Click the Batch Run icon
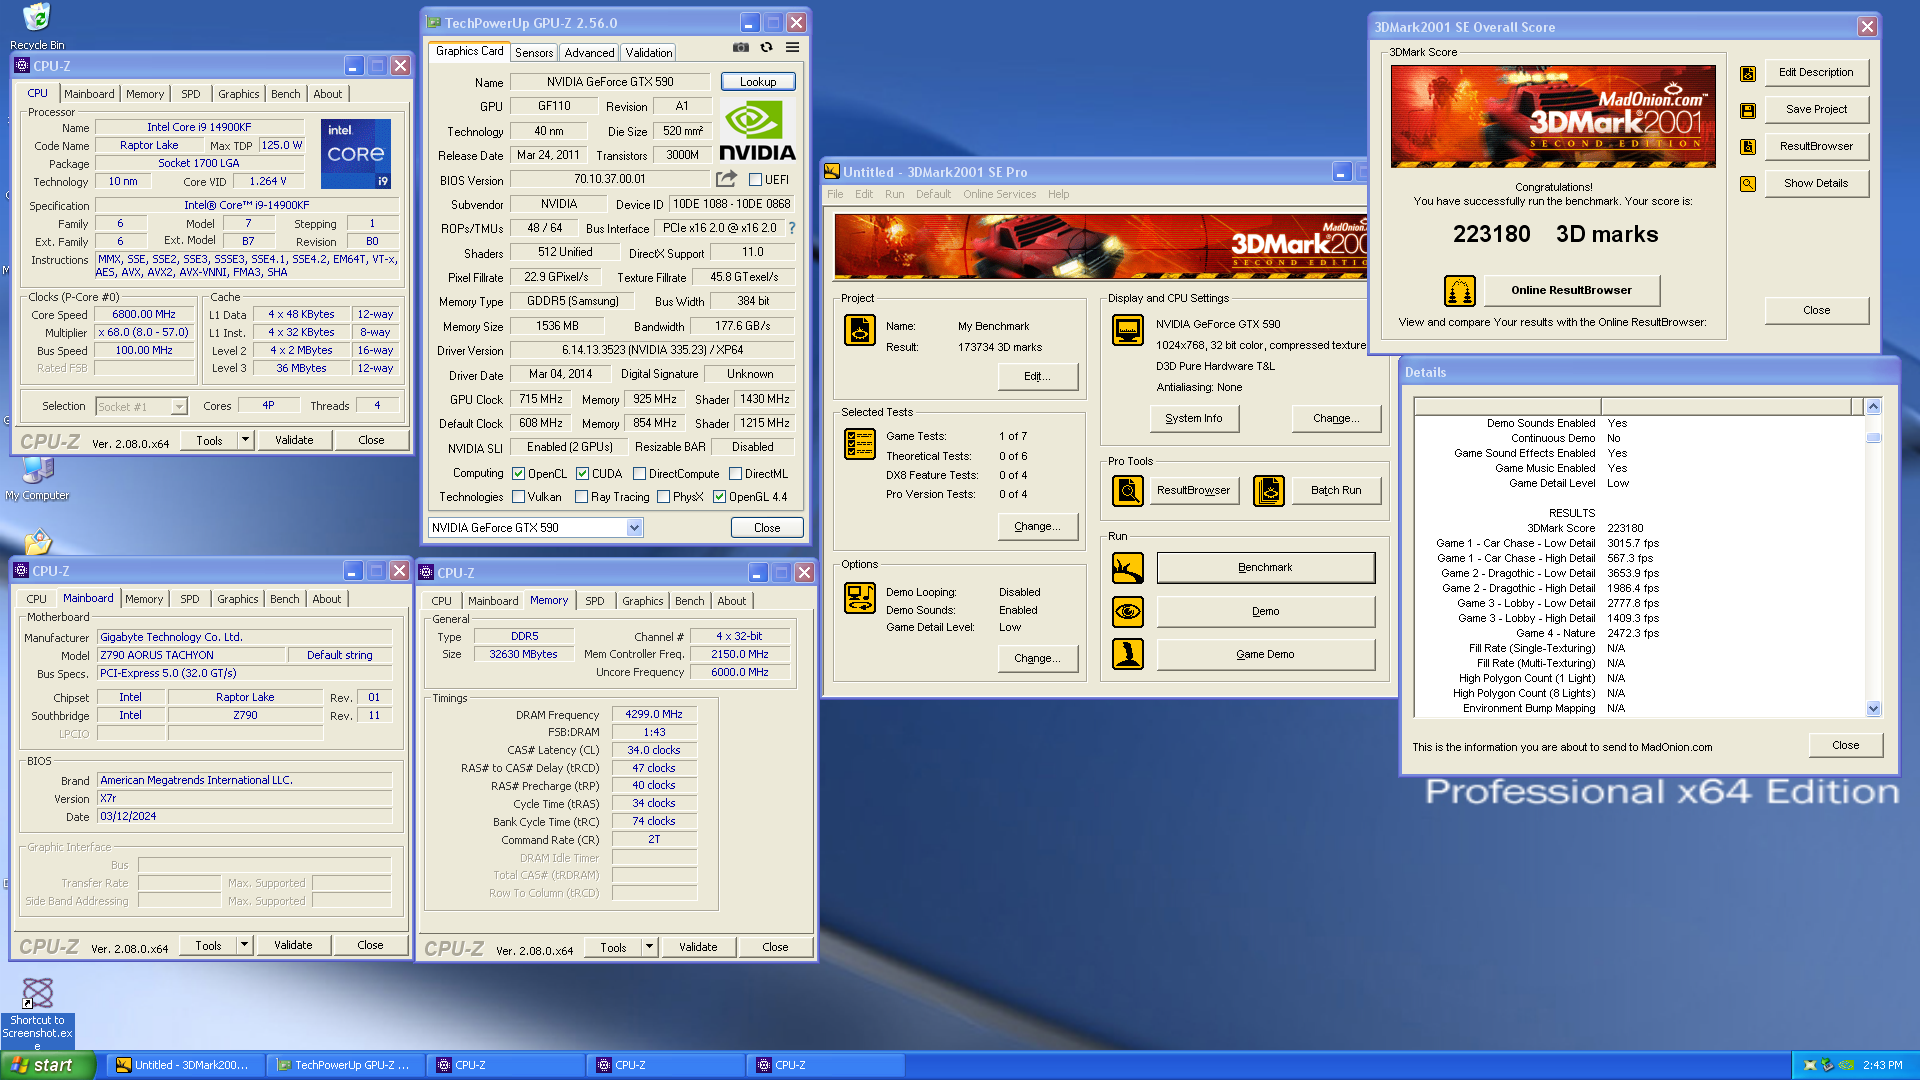The width and height of the screenshot is (1920, 1080). (1269, 490)
